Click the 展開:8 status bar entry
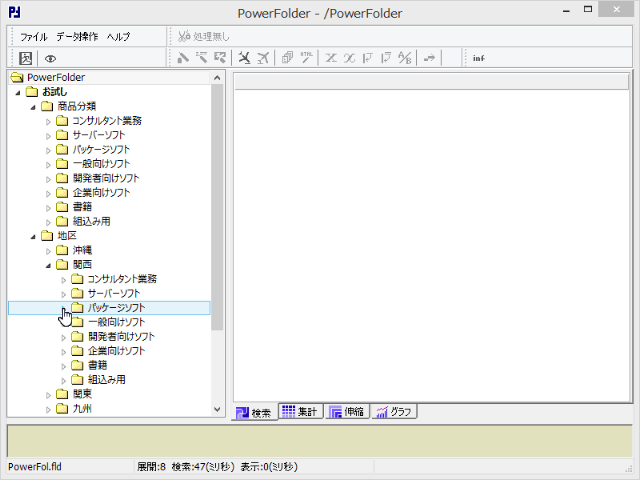Viewport: 640px width, 480px height. point(151,467)
